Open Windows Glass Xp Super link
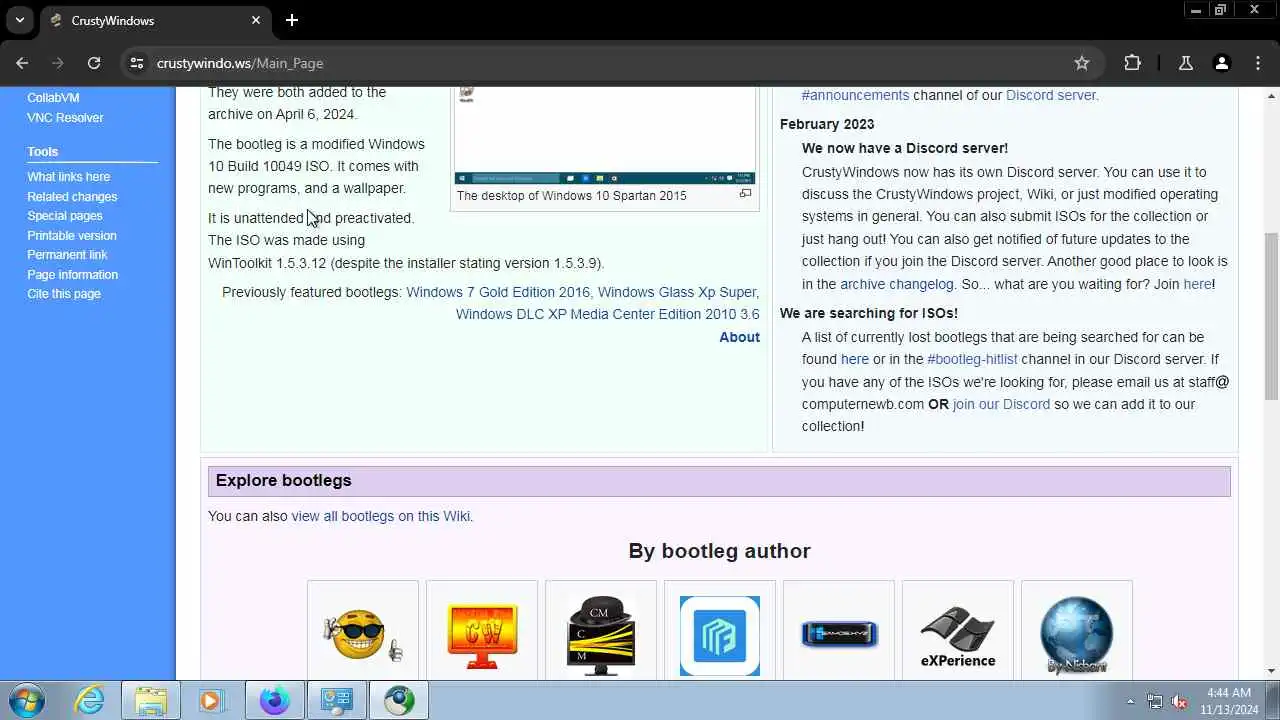 point(678,292)
